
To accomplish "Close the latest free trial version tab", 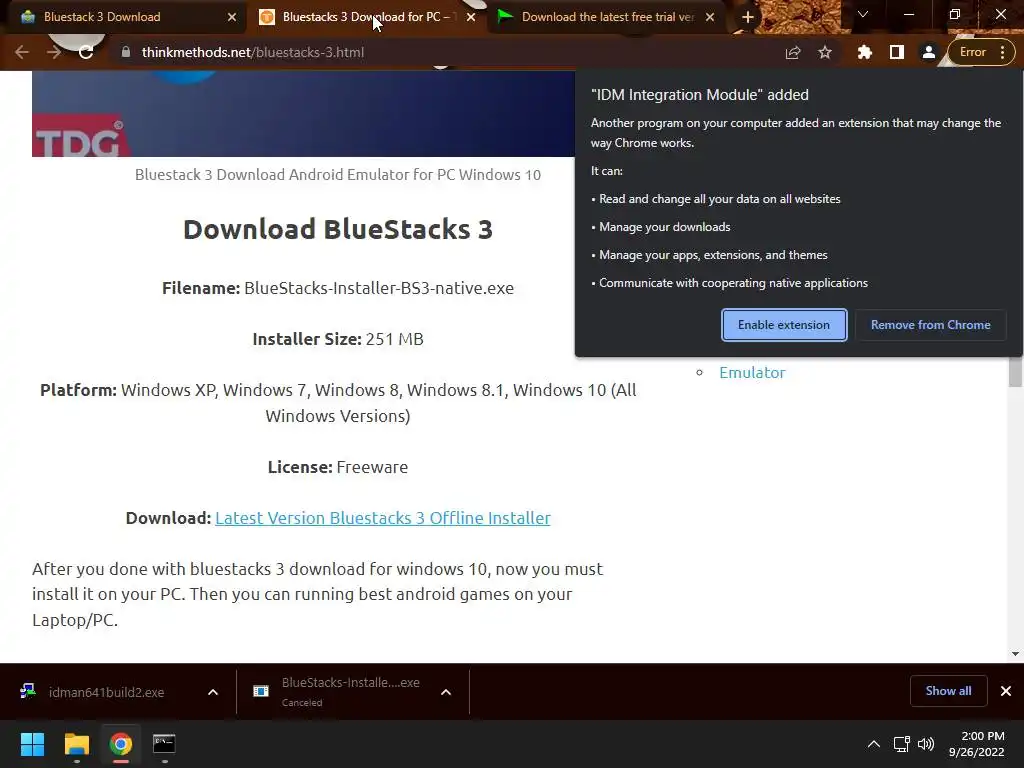I will pyautogui.click(x=710, y=17).
